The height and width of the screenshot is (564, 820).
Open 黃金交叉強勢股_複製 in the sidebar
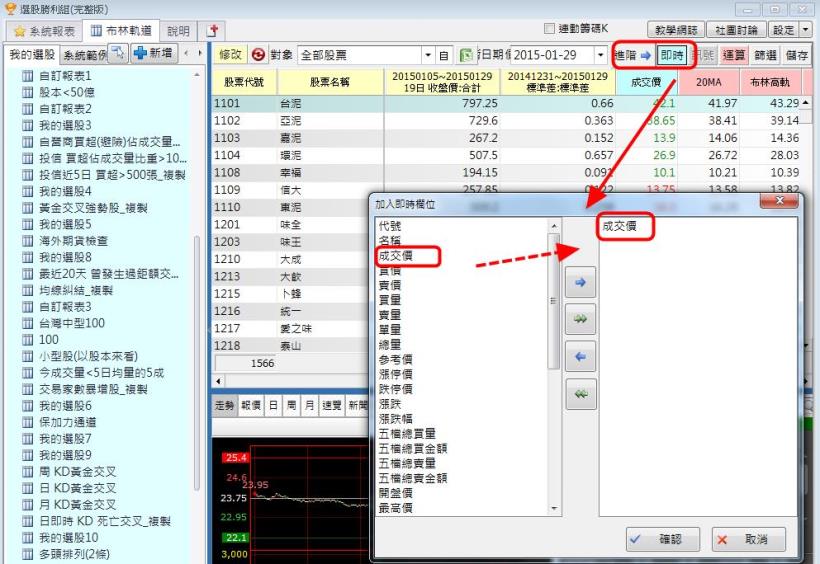tap(94, 208)
